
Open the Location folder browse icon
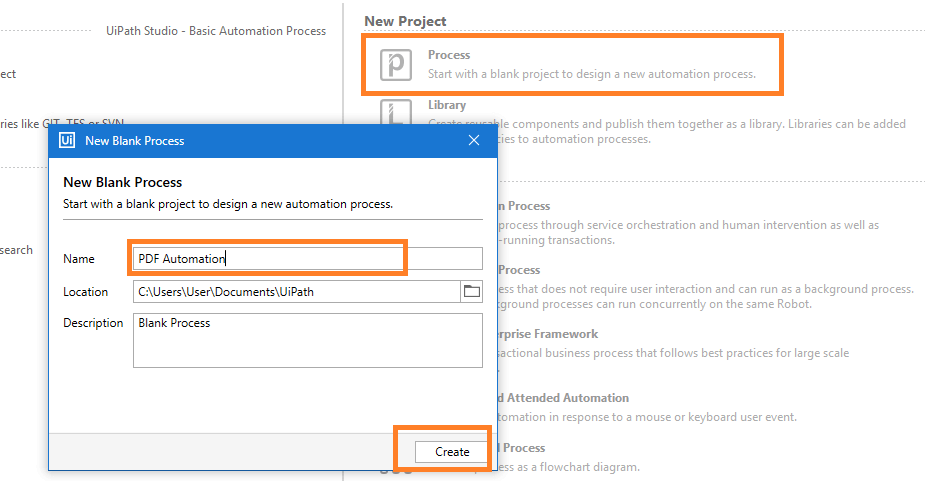(x=471, y=292)
